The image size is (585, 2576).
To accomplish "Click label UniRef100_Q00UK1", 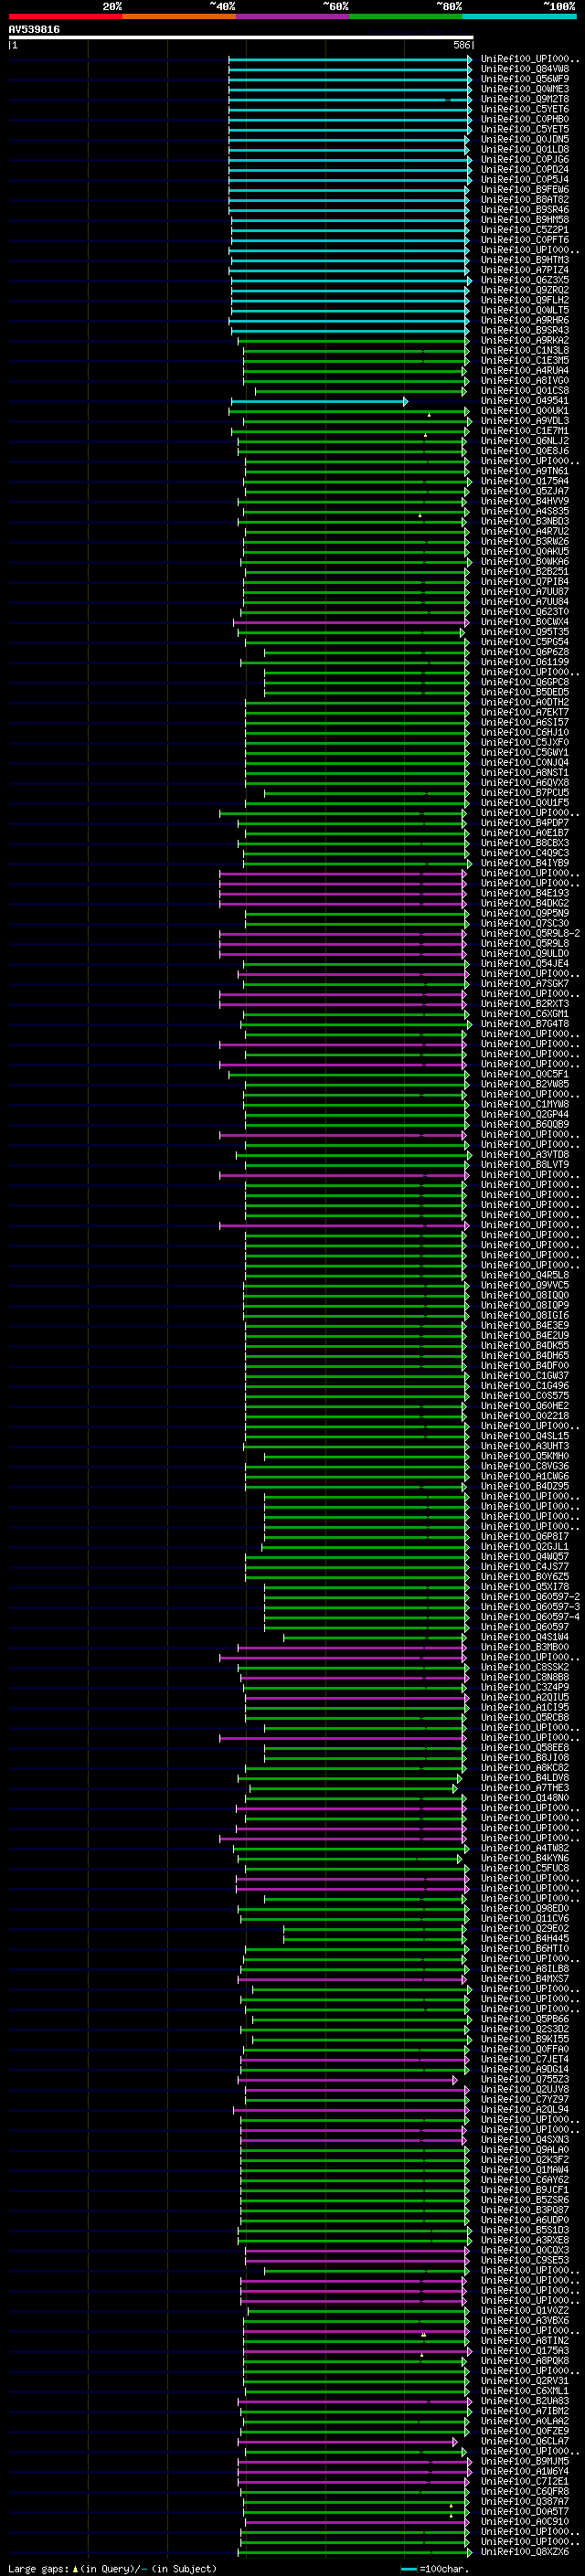I will pos(525,411).
